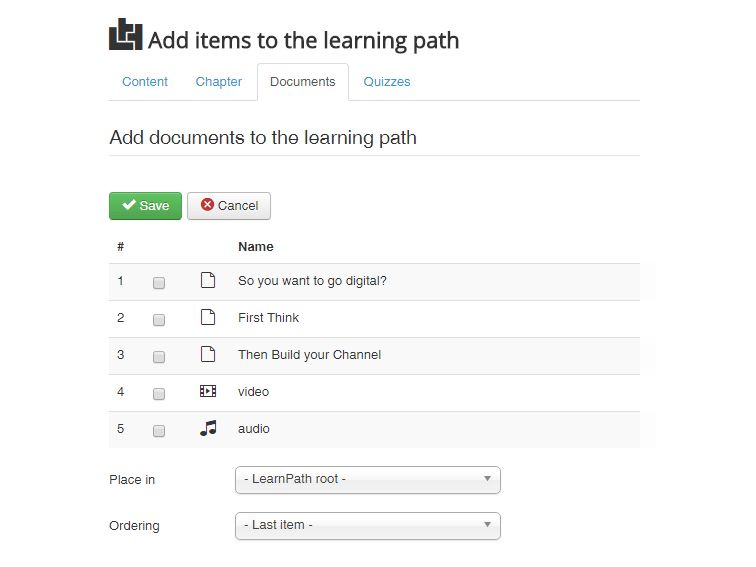Go to the Content tab
This screenshot has height=567, width=756.
point(145,82)
